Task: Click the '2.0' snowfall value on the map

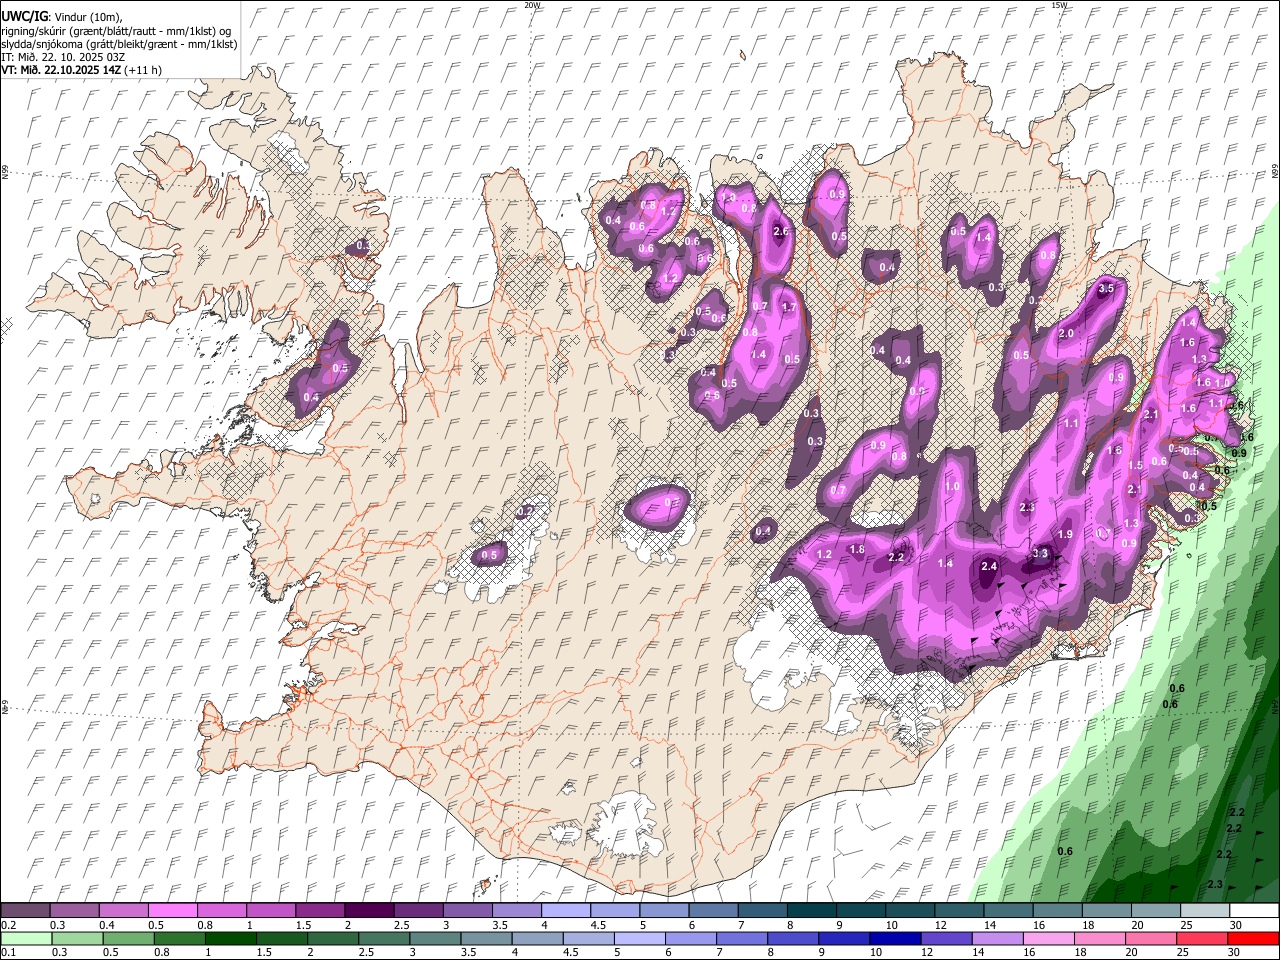Action: point(1066,333)
